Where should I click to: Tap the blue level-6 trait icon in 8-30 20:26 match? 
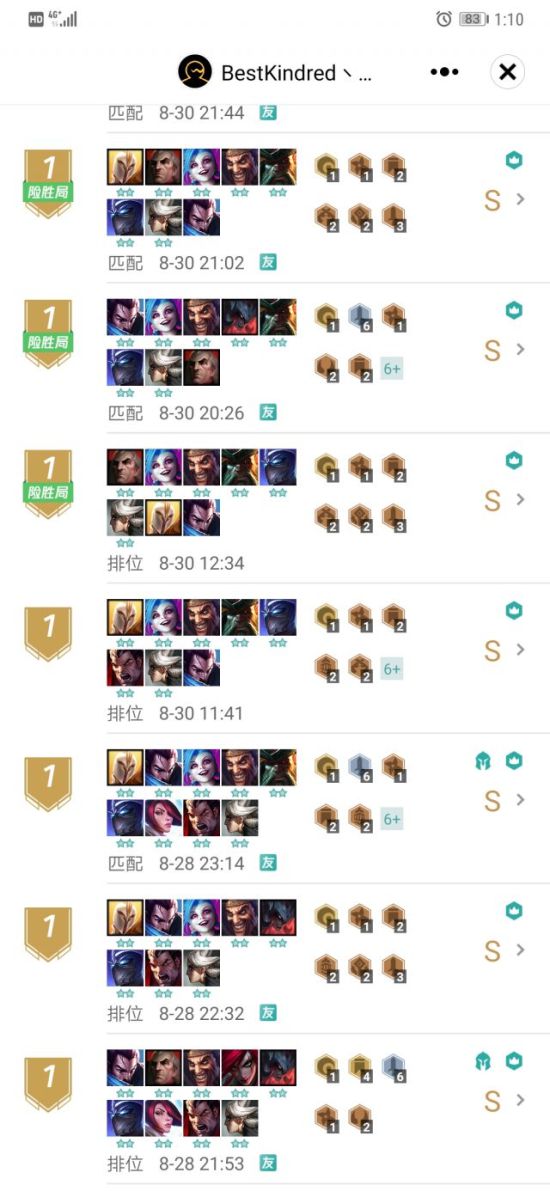coord(361,317)
